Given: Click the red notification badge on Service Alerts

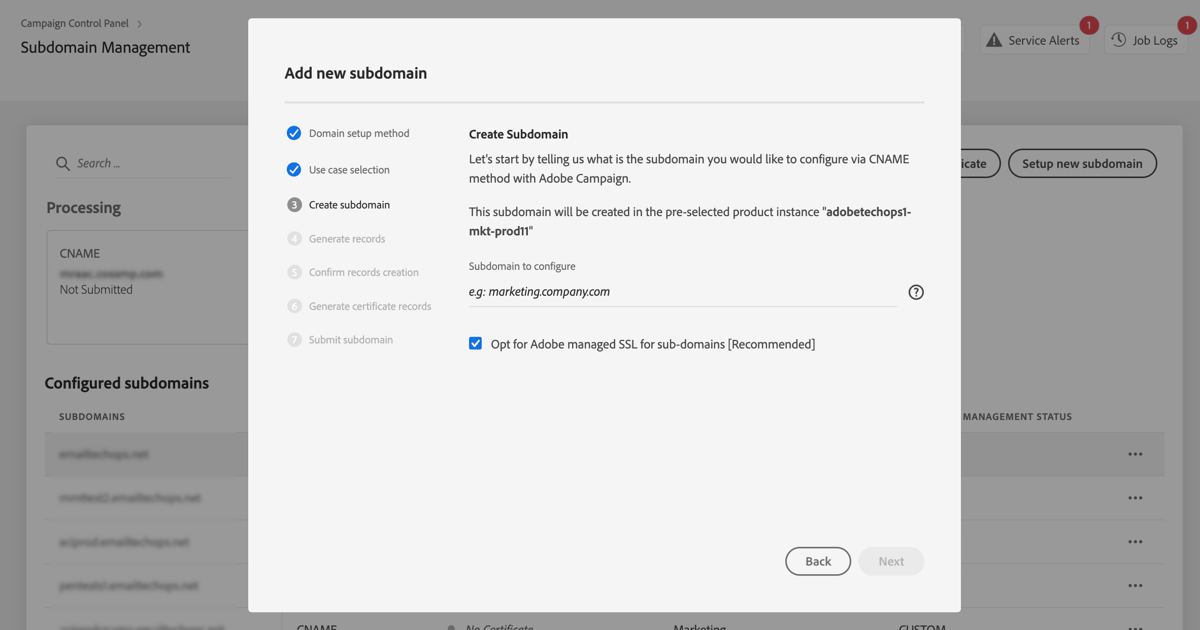Looking at the screenshot, I should tap(1089, 25).
